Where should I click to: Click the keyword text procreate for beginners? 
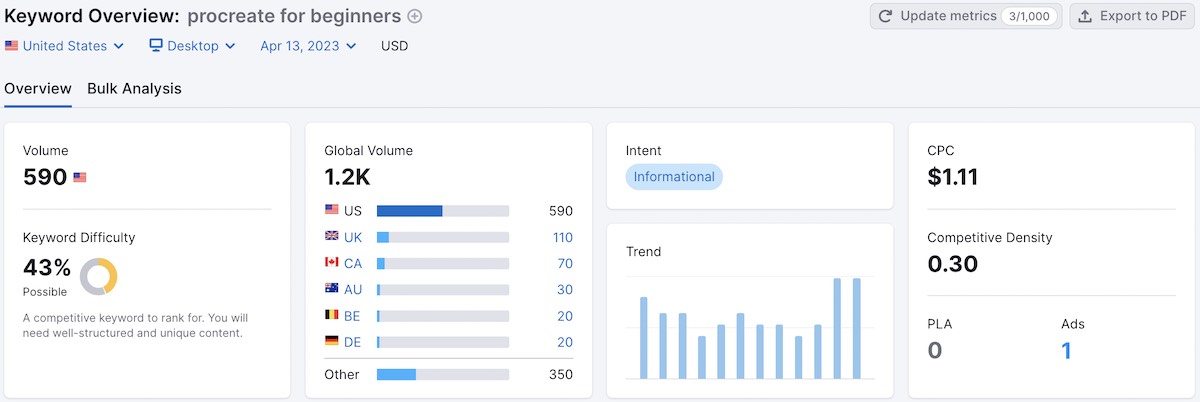pyautogui.click(x=294, y=16)
